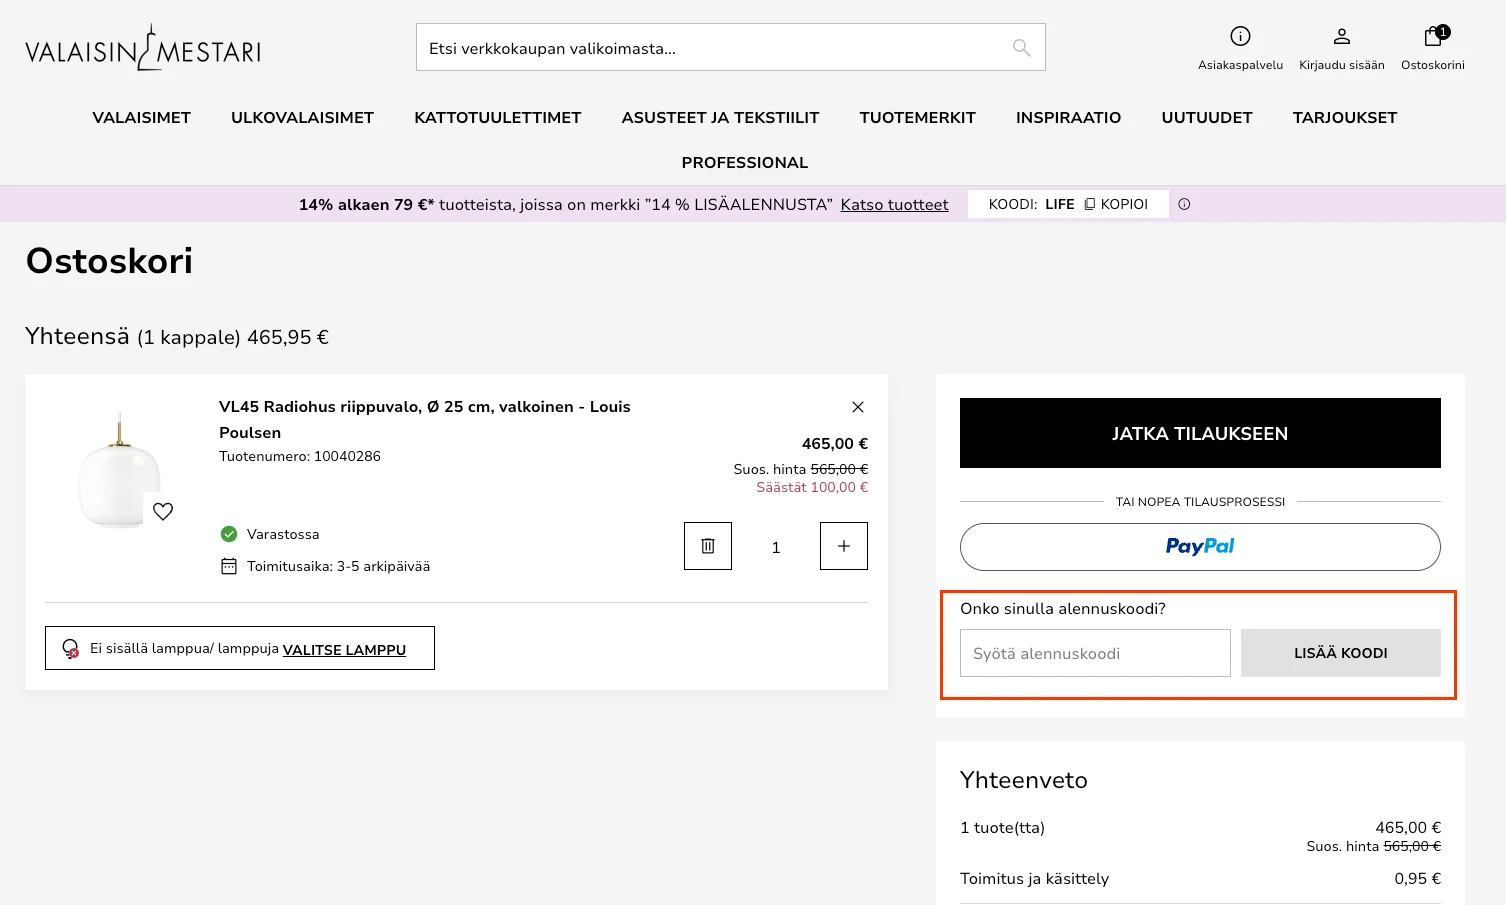This screenshot has height=905, width=1506.
Task: Open the Valaisinmestari logo homepage
Action: coord(143,47)
